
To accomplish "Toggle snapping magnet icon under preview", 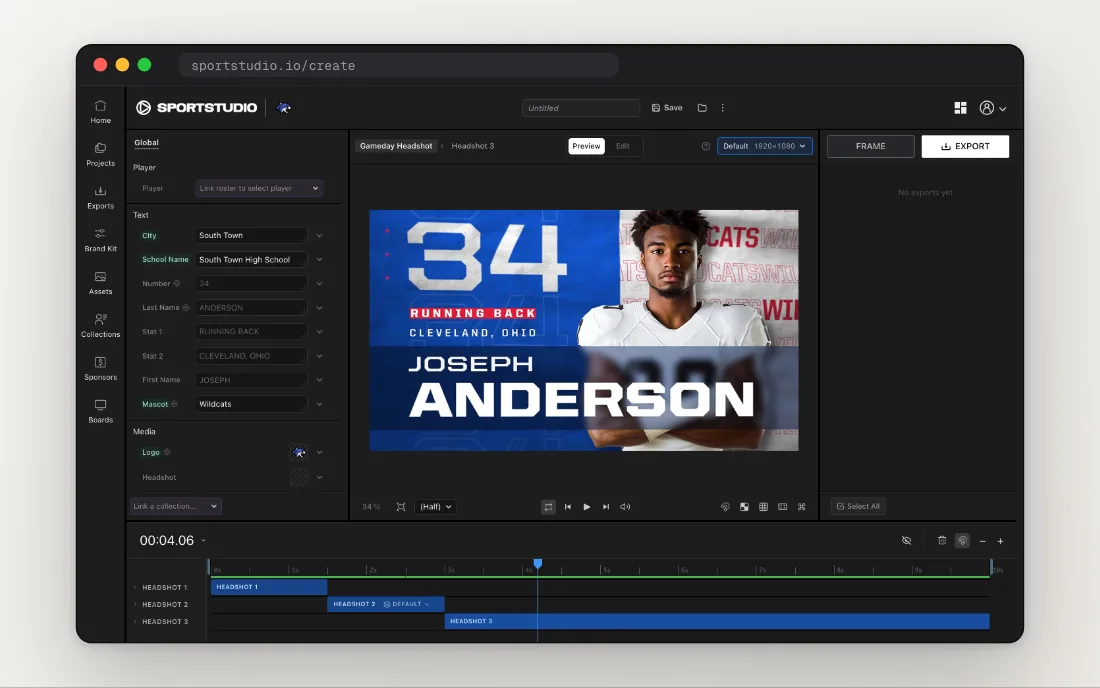I will (725, 507).
